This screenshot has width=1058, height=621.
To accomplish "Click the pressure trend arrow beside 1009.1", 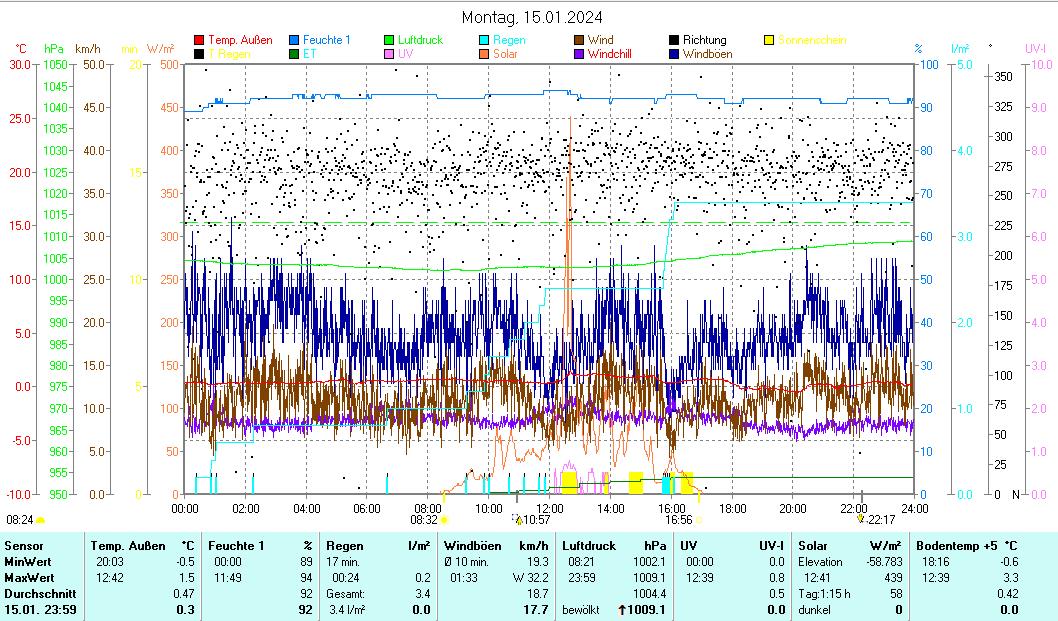I will [x=622, y=609].
